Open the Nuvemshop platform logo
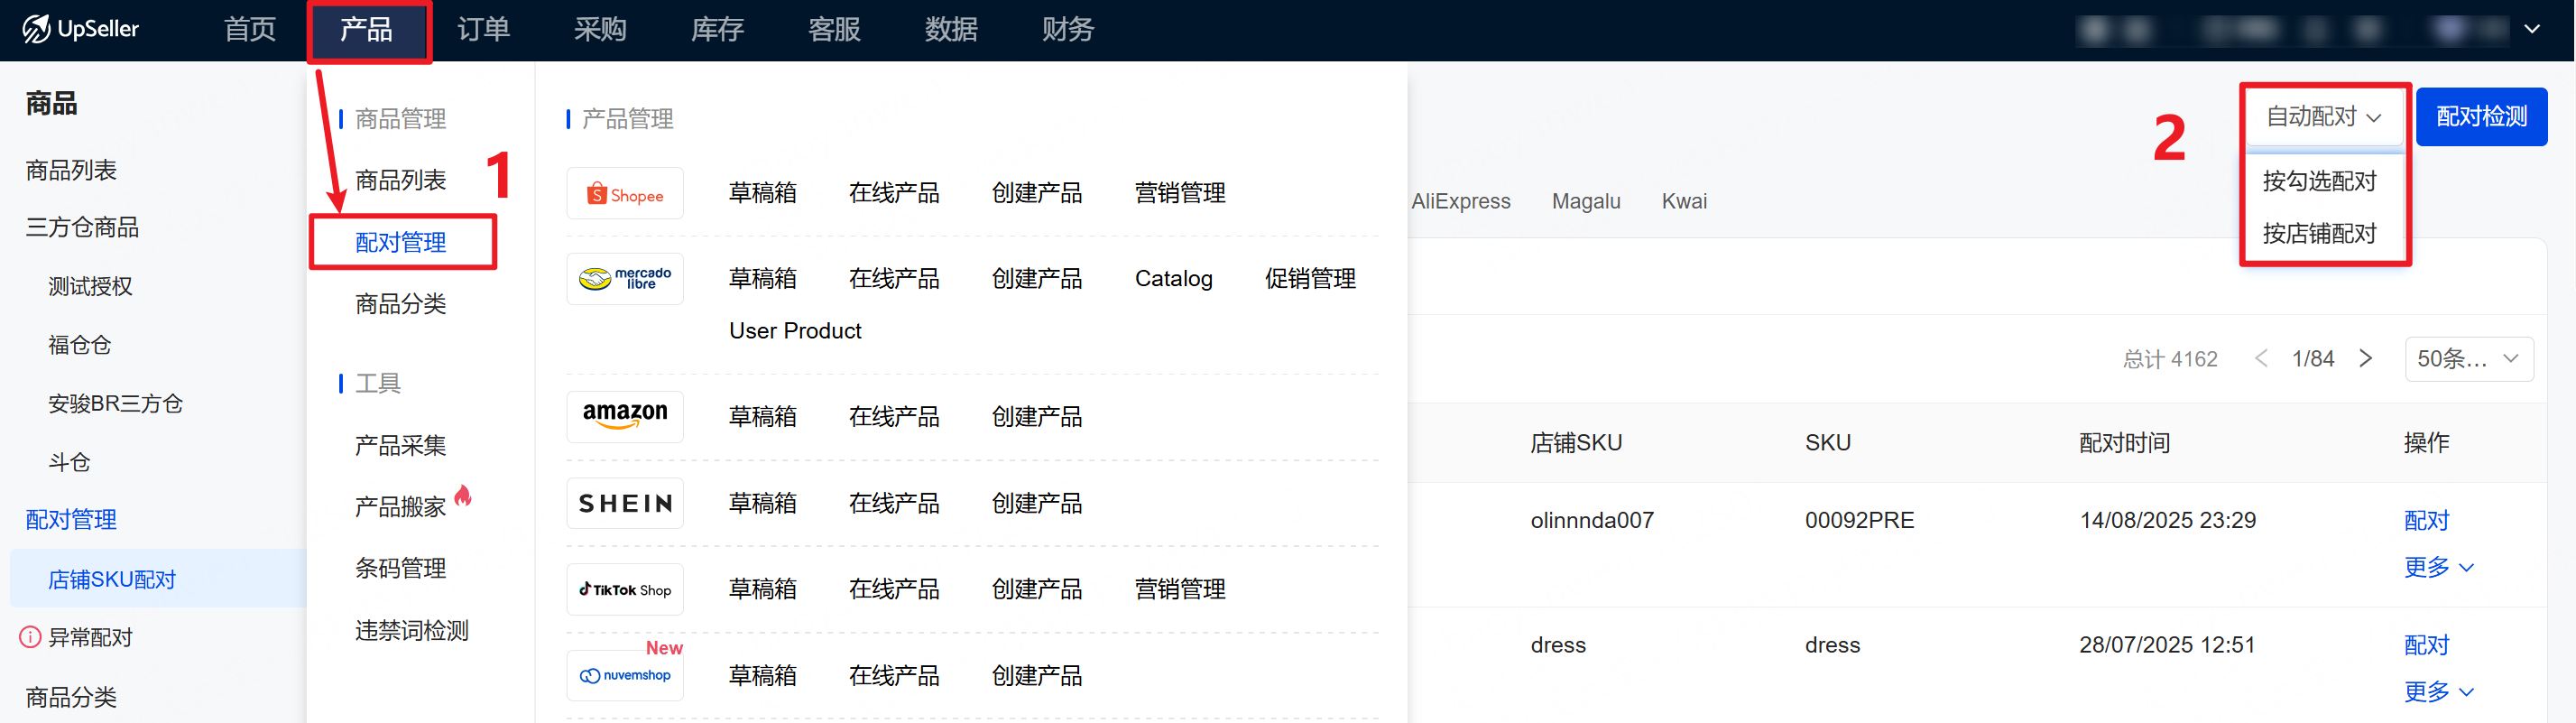This screenshot has width=2576, height=723. pos(625,676)
